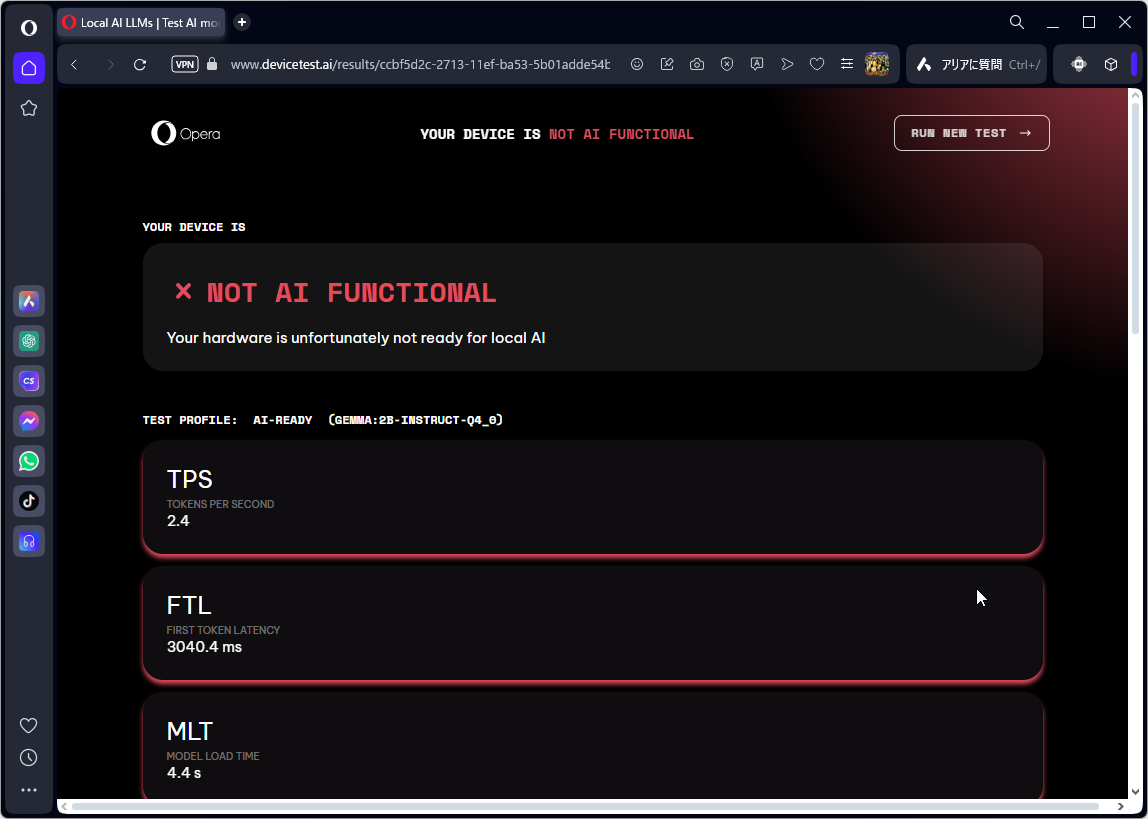This screenshot has width=1148, height=819.
Task: Go to the Speed Dial home icon
Action: (x=29, y=68)
